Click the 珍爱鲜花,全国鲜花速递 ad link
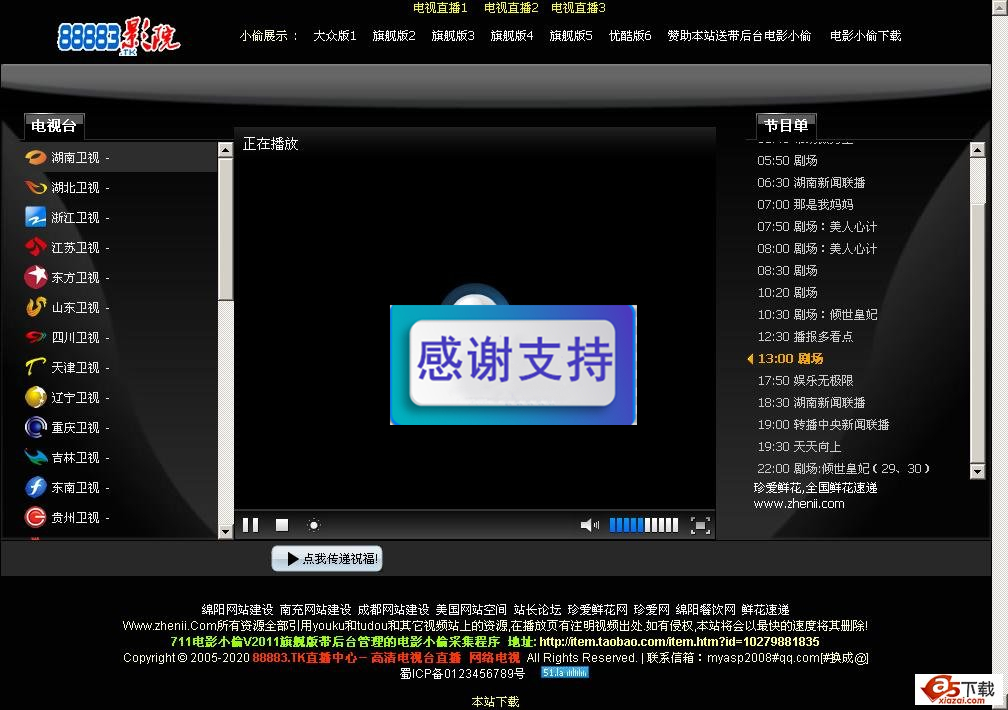The image size is (1008, 710). point(815,487)
